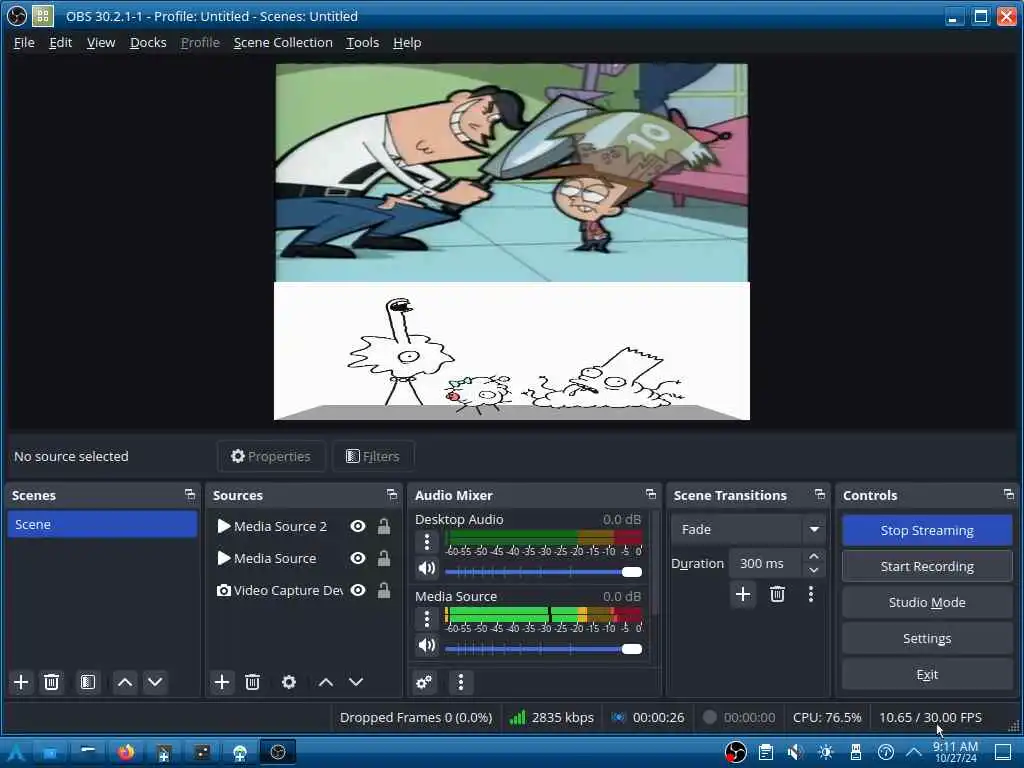Lock the Media Source 2 source
Viewport: 1024px width, 768px height.
(384, 526)
